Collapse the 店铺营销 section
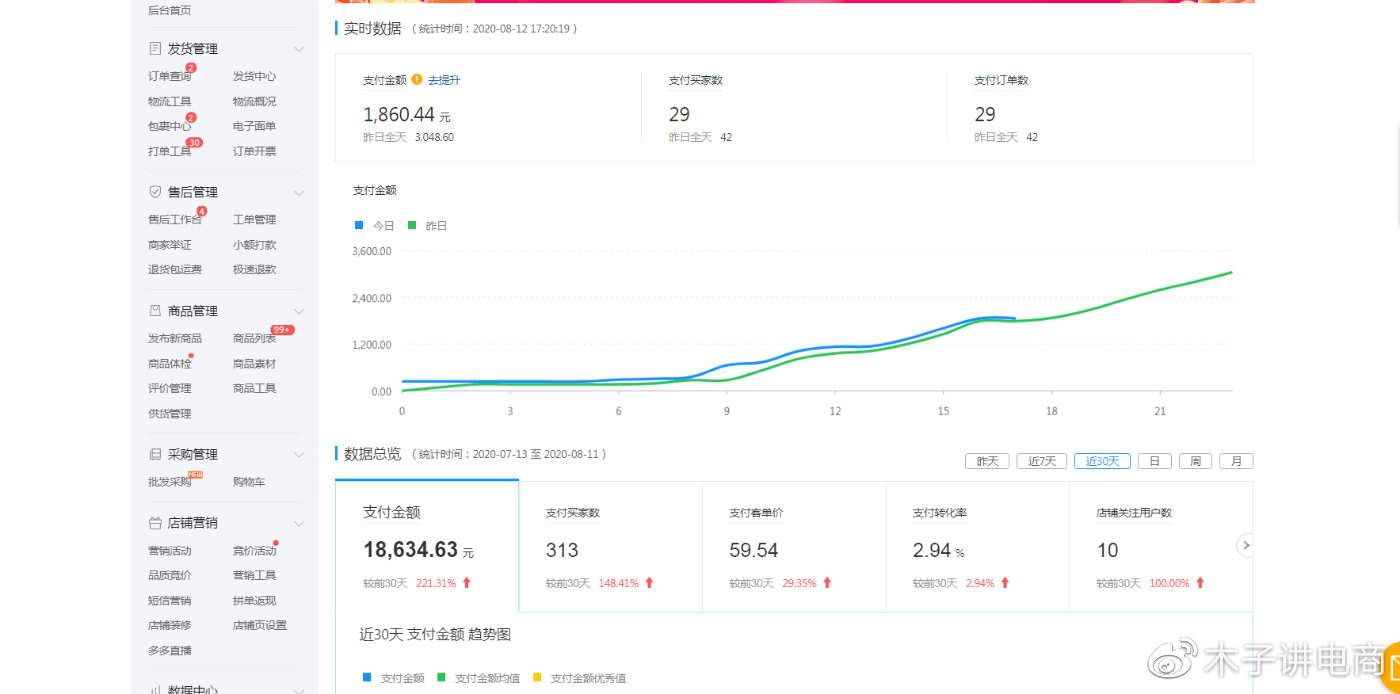Image resolution: width=1400 pixels, height=694 pixels. 298,522
